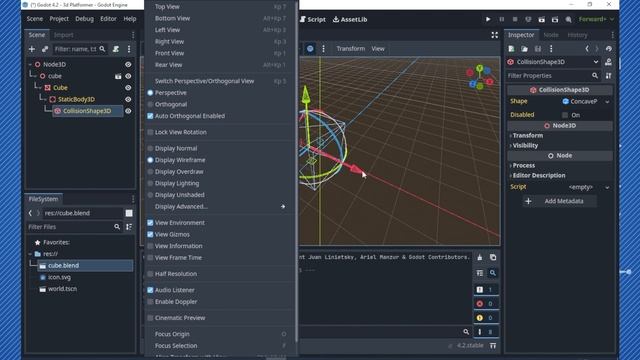Toggle FileSystem split view mode icon

pos(129,213)
